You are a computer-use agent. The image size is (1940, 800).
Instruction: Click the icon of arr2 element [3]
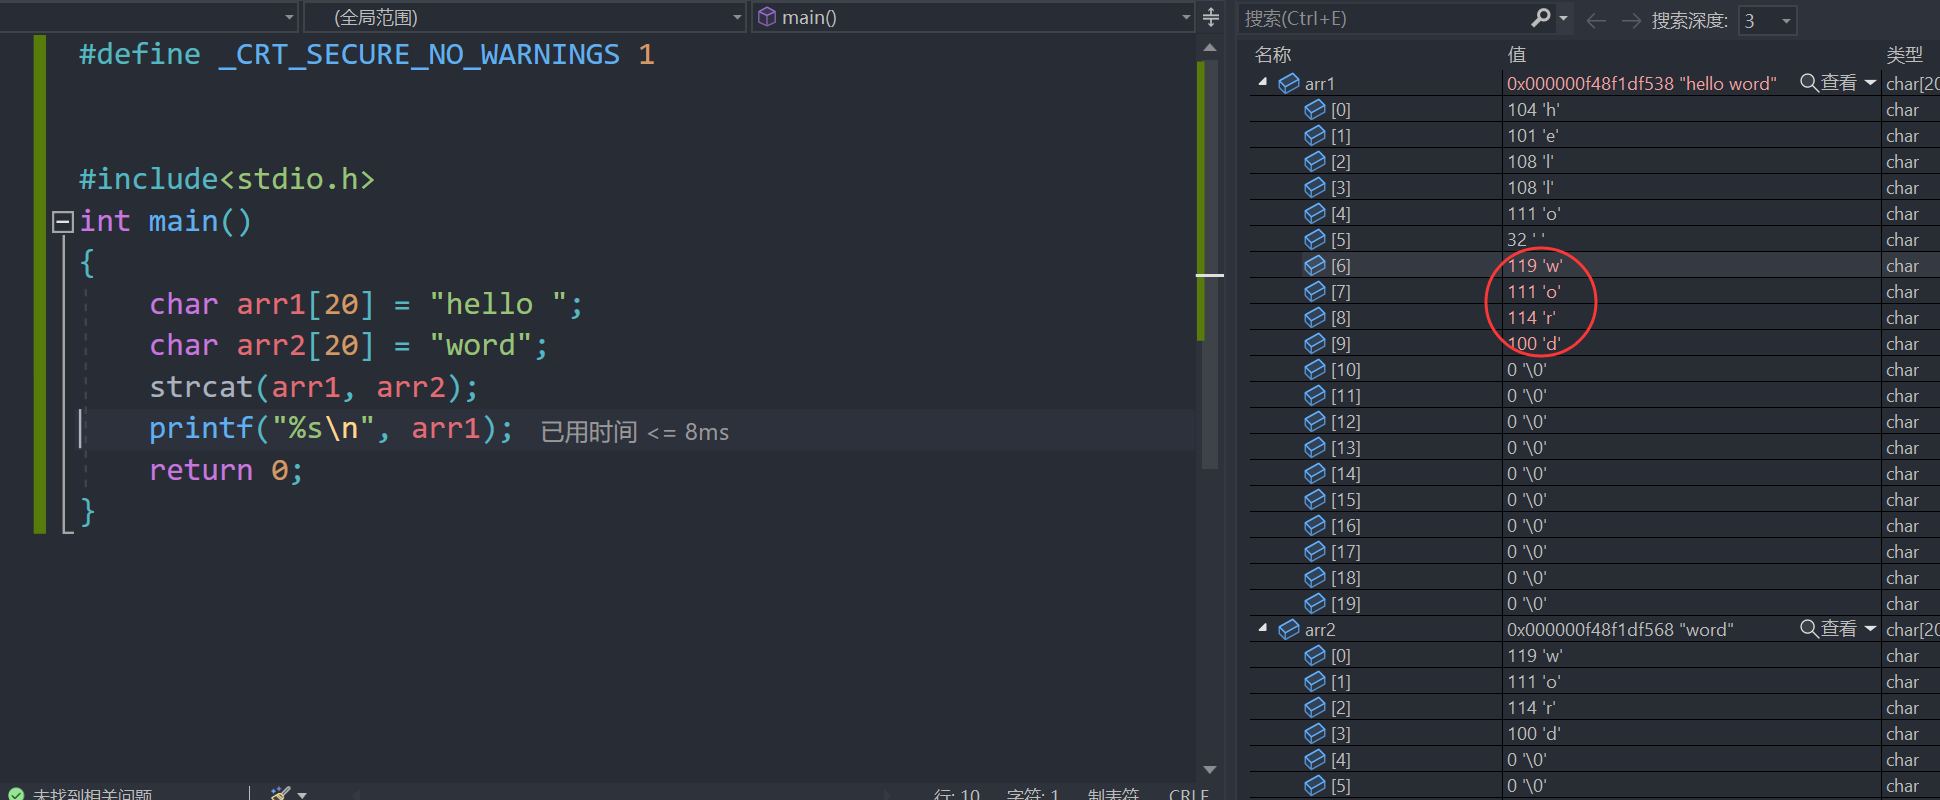click(1315, 733)
